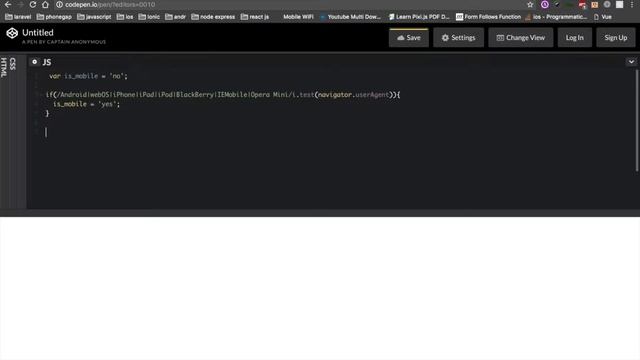Open the andr bookmarks folder
The image size is (640, 360).
(176, 17)
